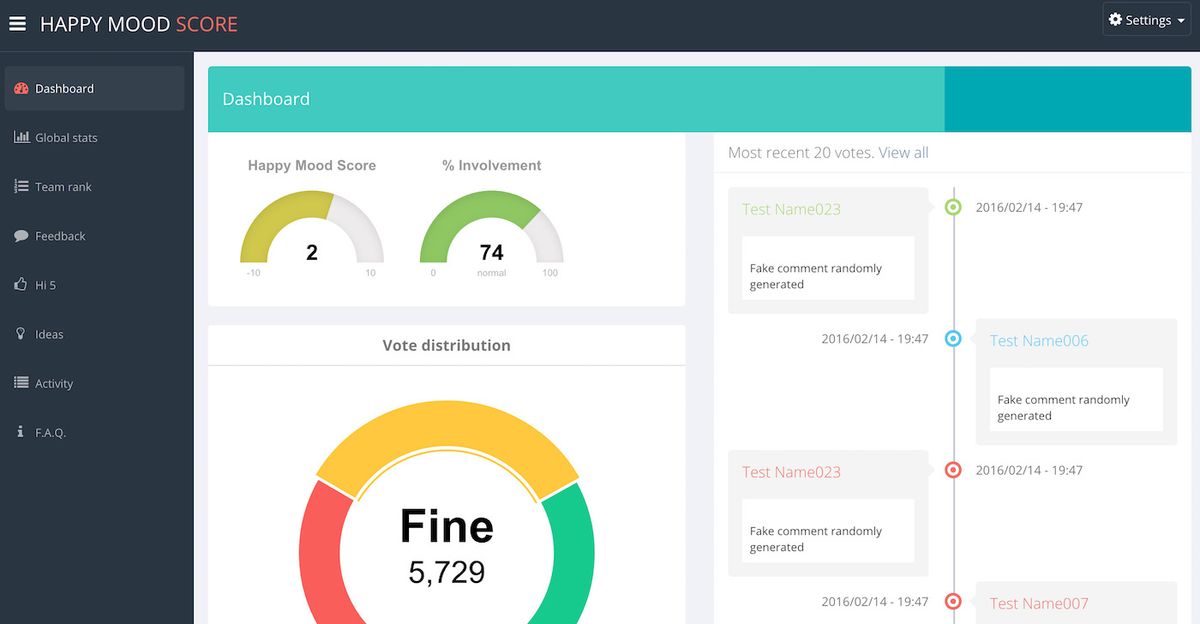Click the Settings gear icon
The width and height of the screenshot is (1200, 624).
pyautogui.click(x=1117, y=19)
